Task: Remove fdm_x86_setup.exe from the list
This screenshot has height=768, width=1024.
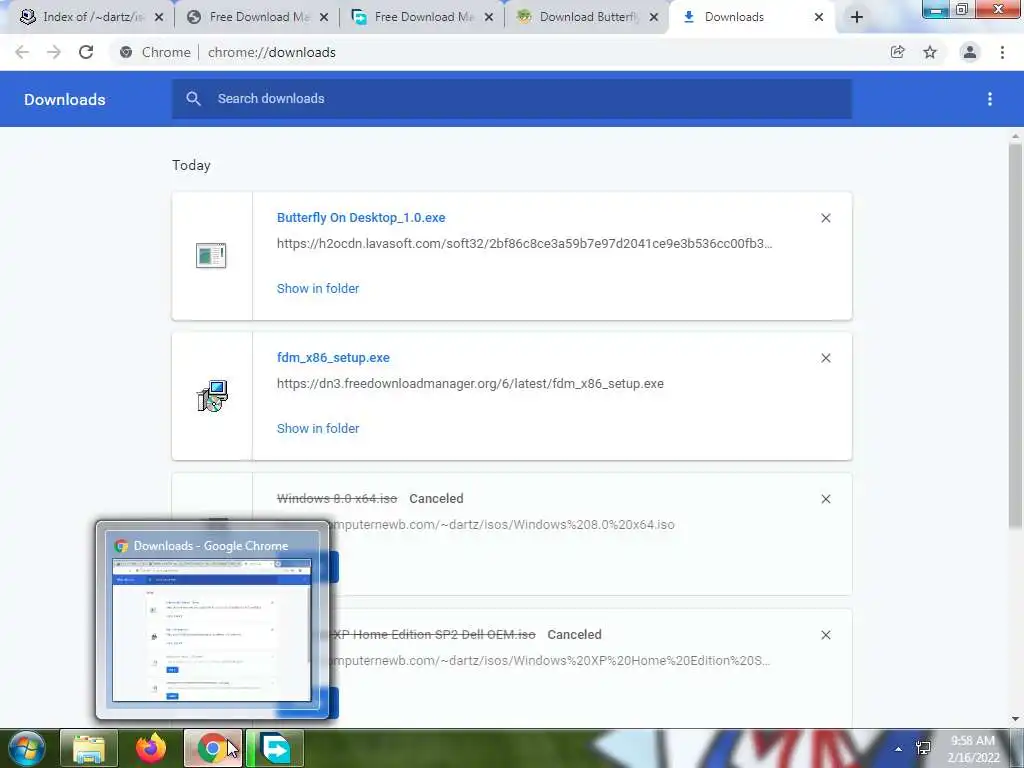Action: tap(826, 358)
